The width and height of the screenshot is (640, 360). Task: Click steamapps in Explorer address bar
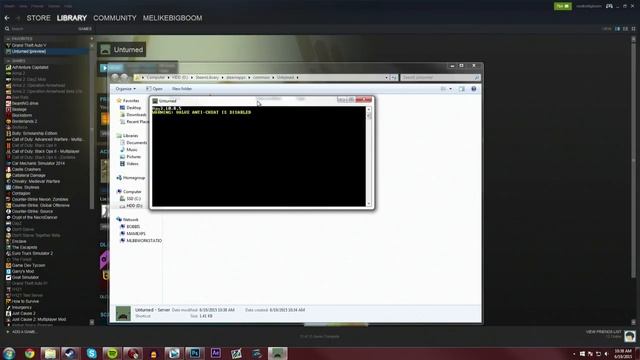pyautogui.click(x=236, y=78)
